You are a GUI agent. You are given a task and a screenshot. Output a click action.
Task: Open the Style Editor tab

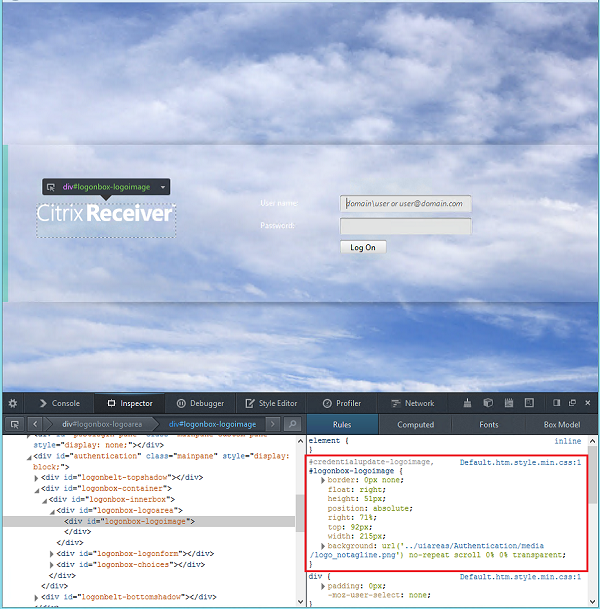point(270,403)
